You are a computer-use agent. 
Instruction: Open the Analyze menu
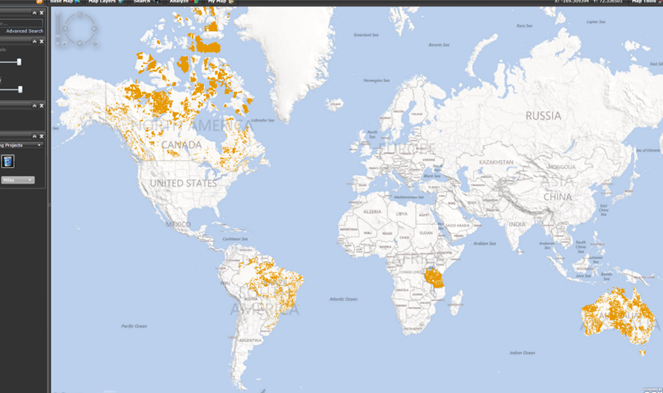pos(183,2)
